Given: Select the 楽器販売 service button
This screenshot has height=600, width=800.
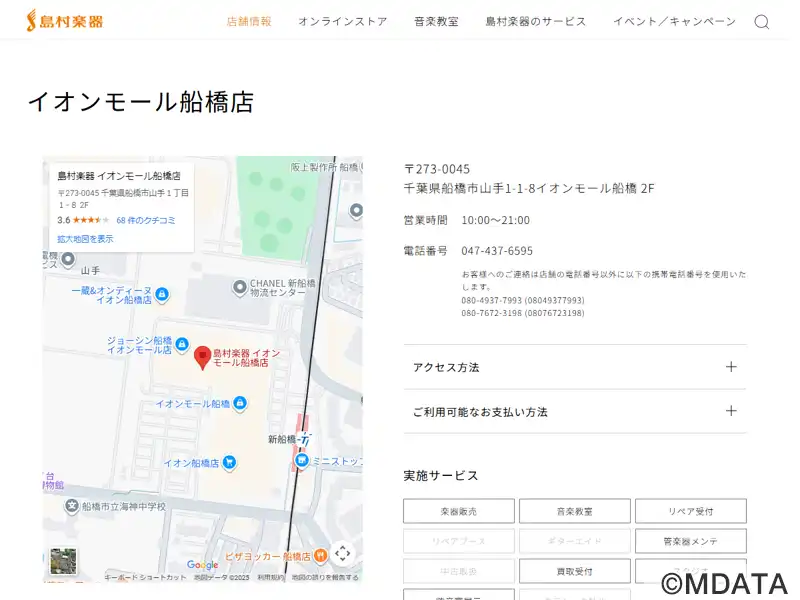Looking at the screenshot, I should (459, 511).
